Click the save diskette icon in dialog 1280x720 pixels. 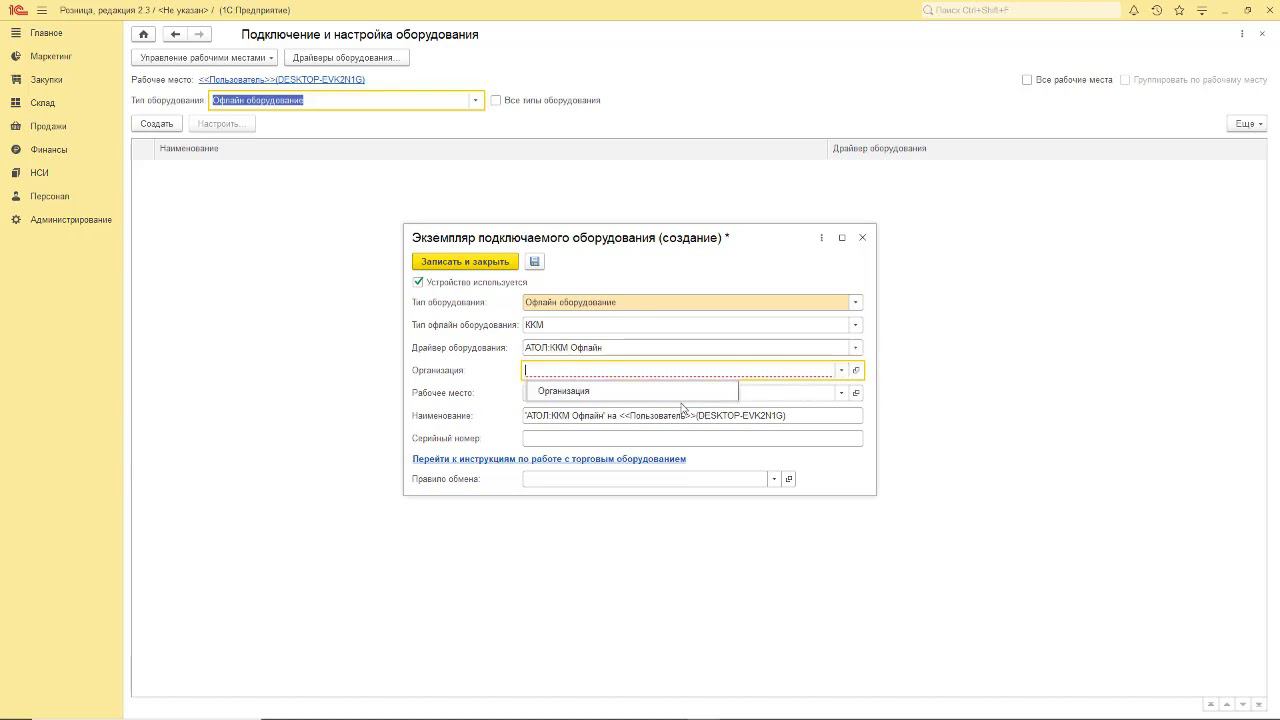tap(534, 262)
